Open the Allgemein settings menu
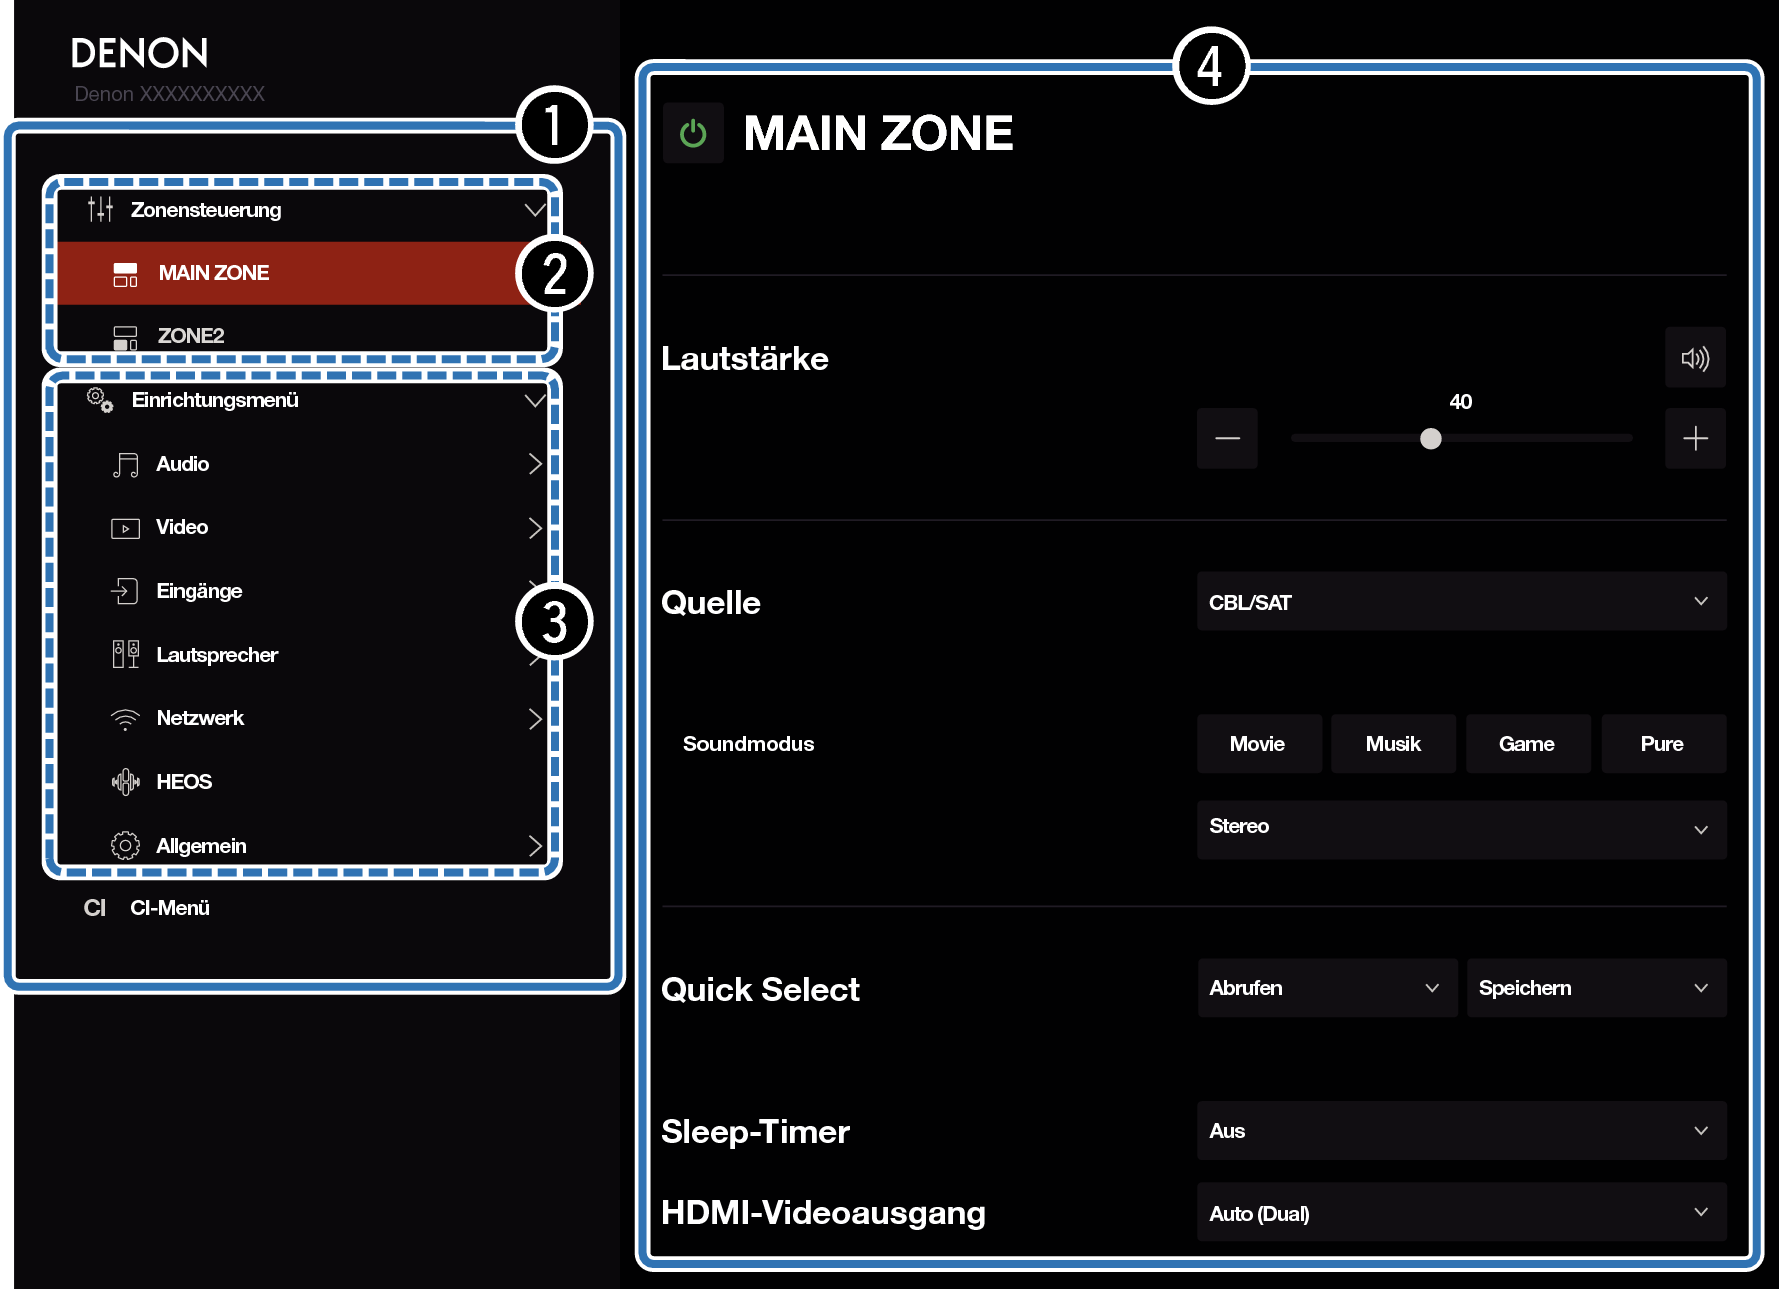This screenshot has height=1289, width=1779. [201, 846]
